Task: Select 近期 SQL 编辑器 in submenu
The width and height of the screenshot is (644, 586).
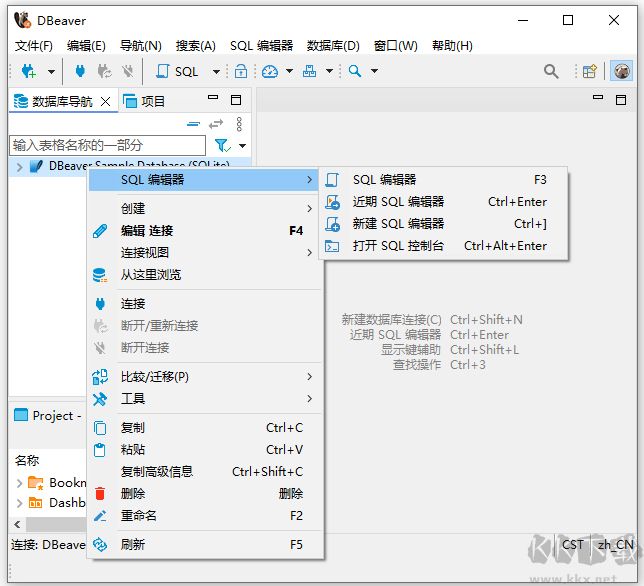Action: click(444, 202)
